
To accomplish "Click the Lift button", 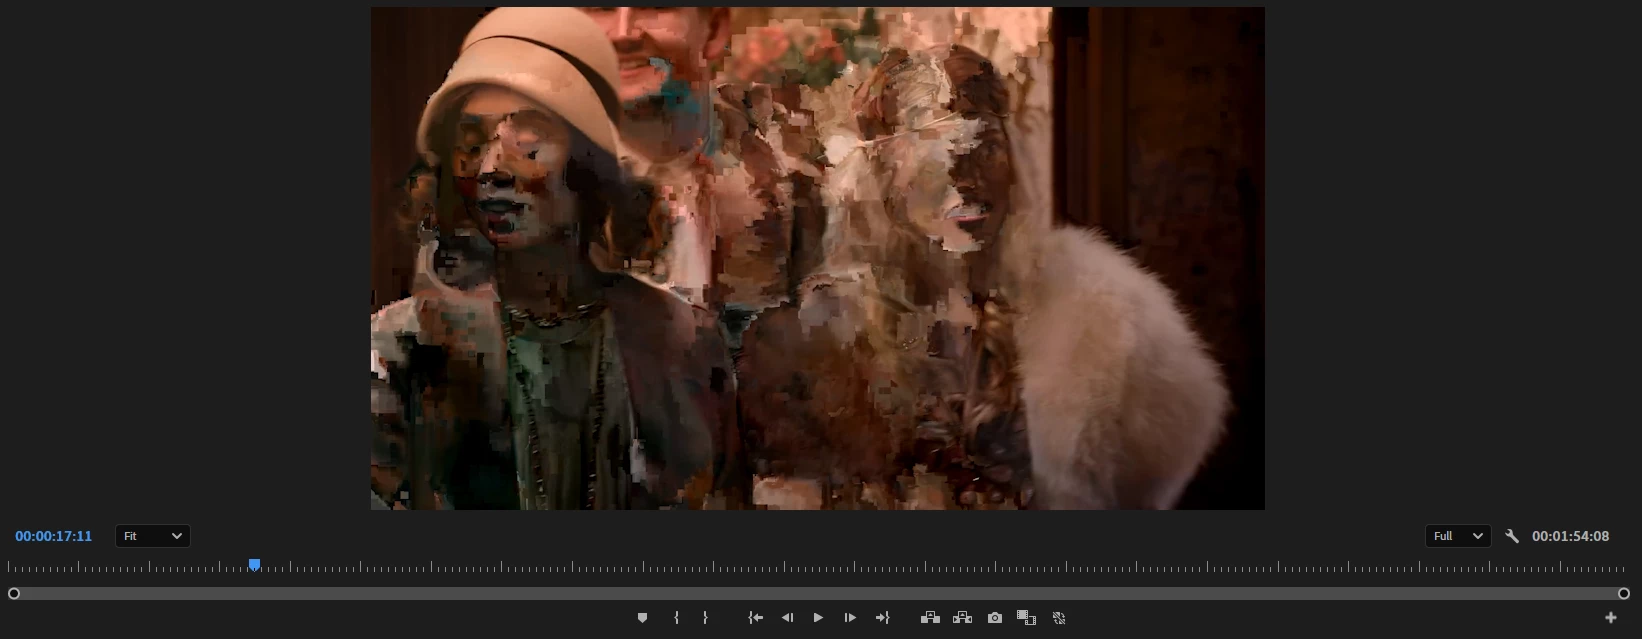I will point(930,618).
